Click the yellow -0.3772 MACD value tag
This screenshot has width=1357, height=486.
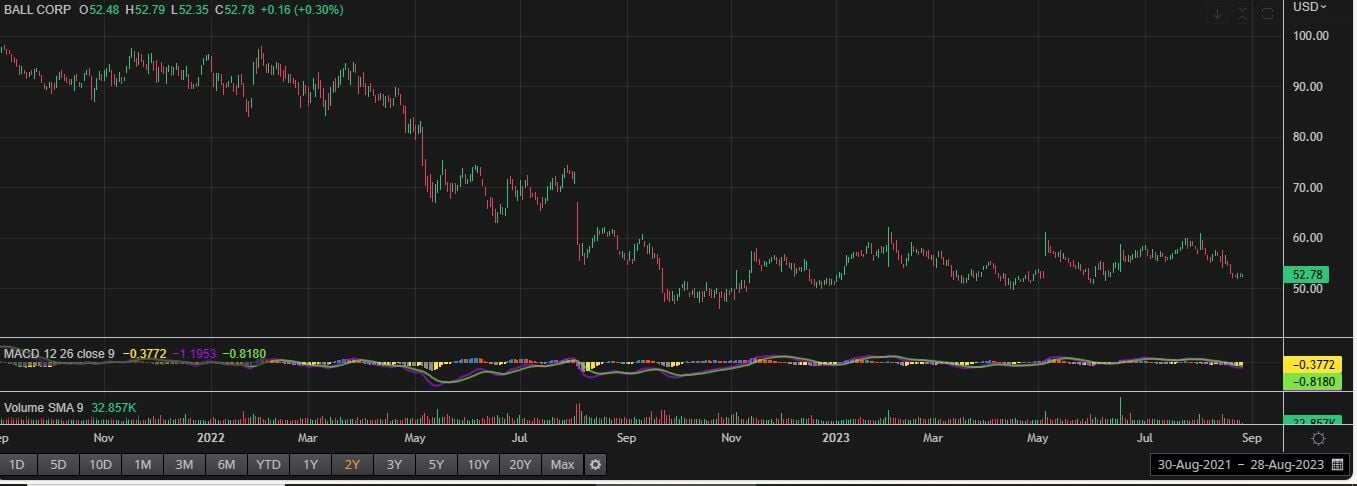point(1312,365)
